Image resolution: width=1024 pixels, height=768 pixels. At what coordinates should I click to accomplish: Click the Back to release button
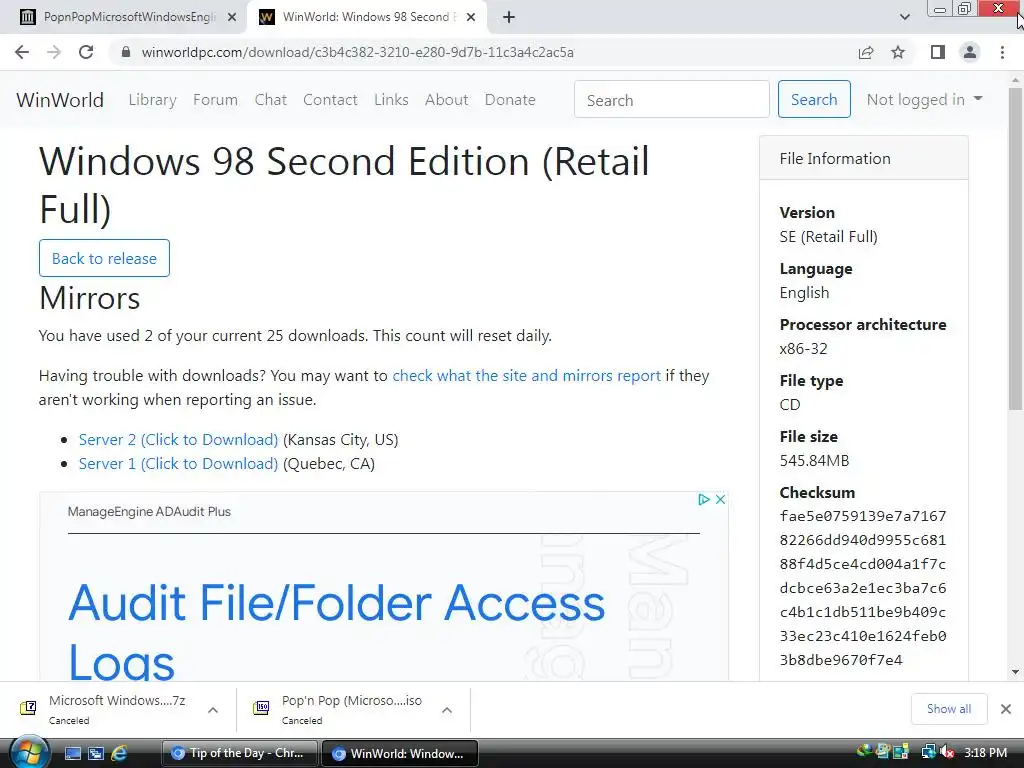coord(104,258)
